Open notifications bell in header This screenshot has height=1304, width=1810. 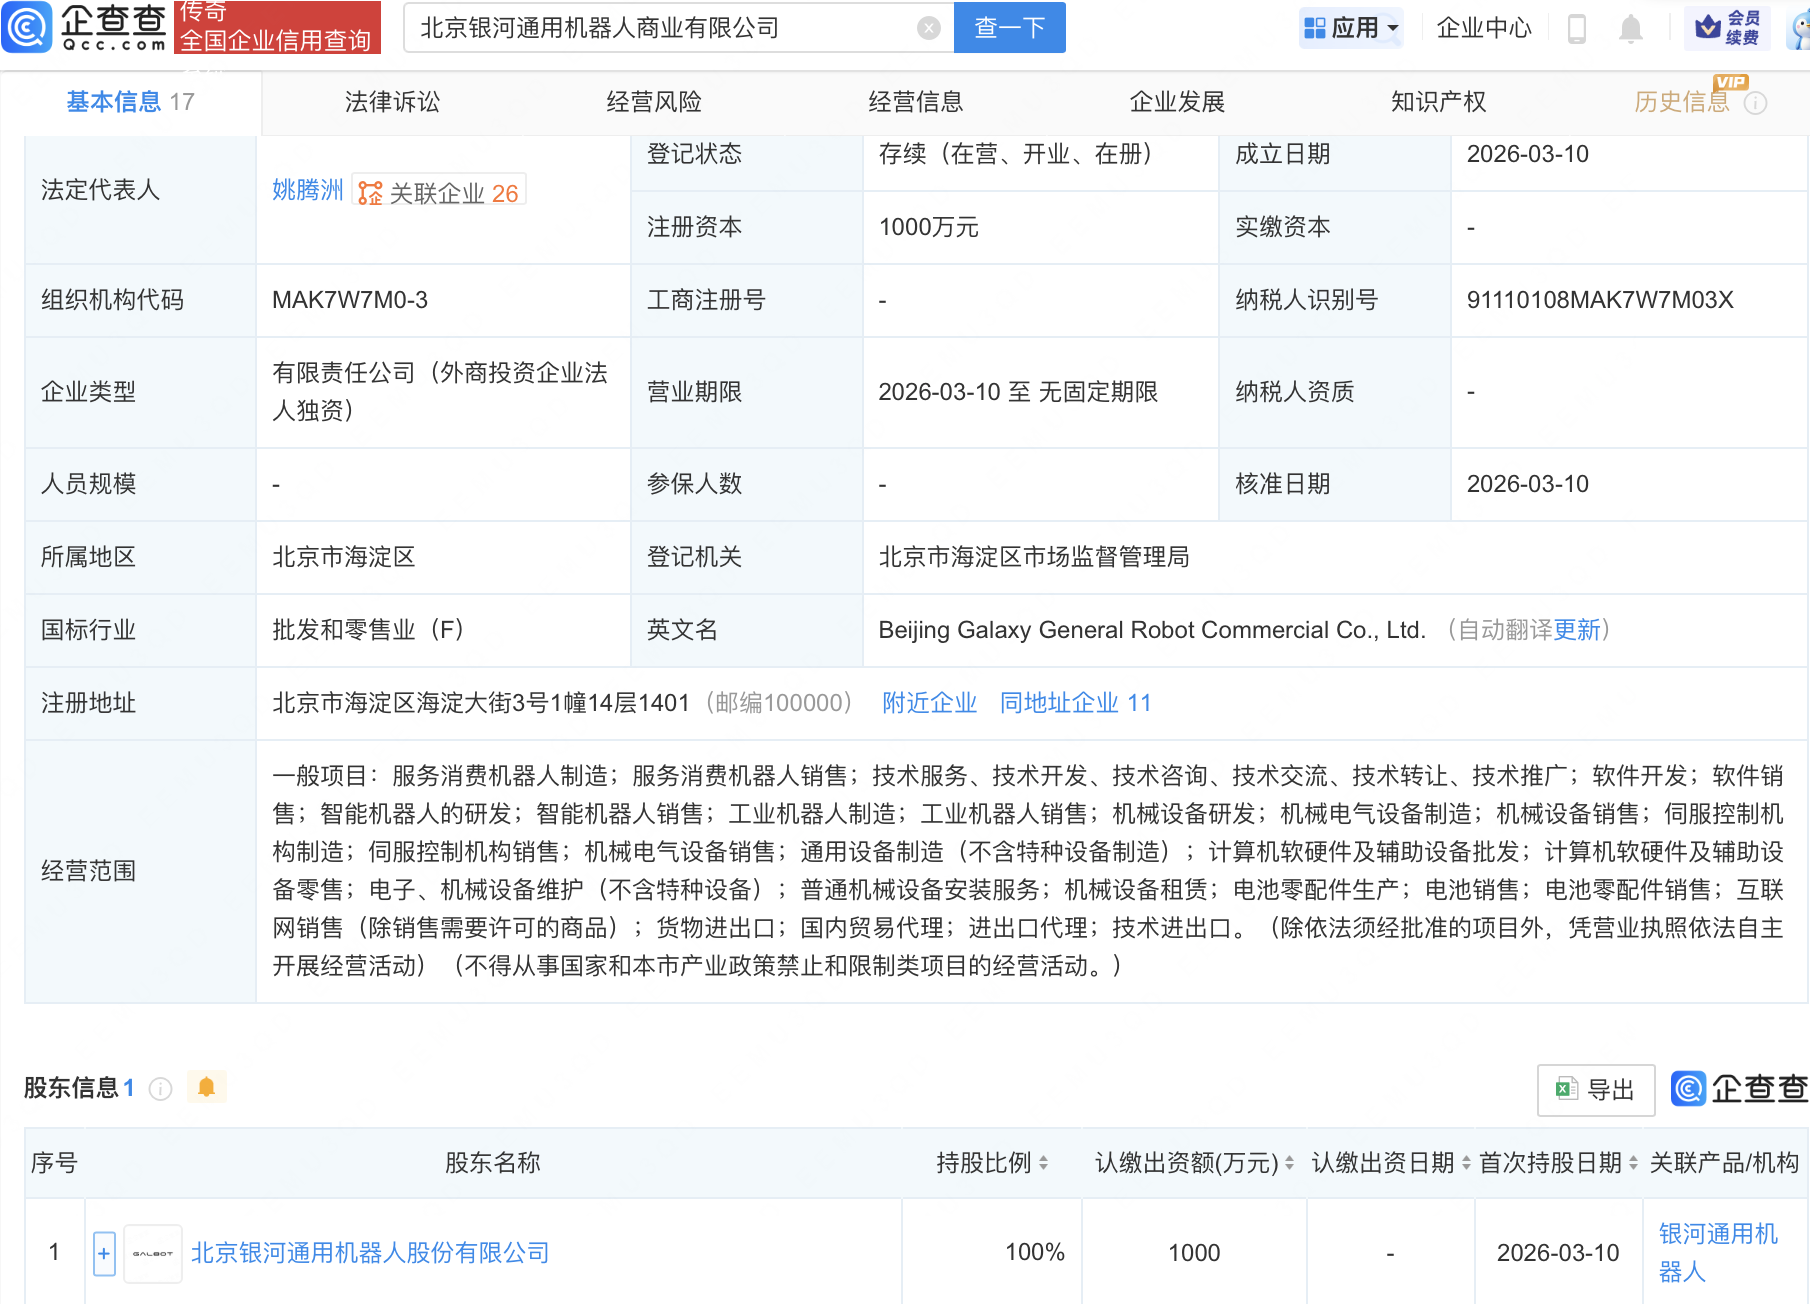pyautogui.click(x=1630, y=28)
